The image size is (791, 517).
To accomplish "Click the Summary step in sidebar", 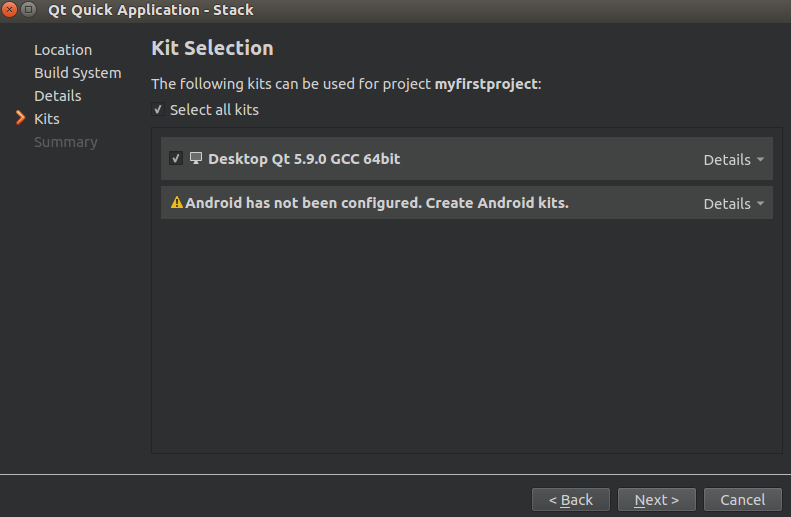I will point(66,142).
